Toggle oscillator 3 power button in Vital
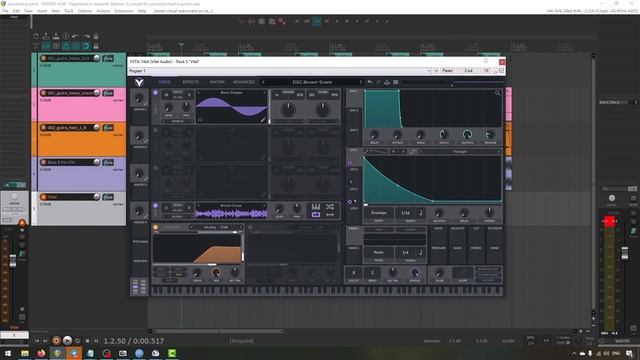The width and height of the screenshot is (640, 360). pyautogui.click(x=156, y=168)
